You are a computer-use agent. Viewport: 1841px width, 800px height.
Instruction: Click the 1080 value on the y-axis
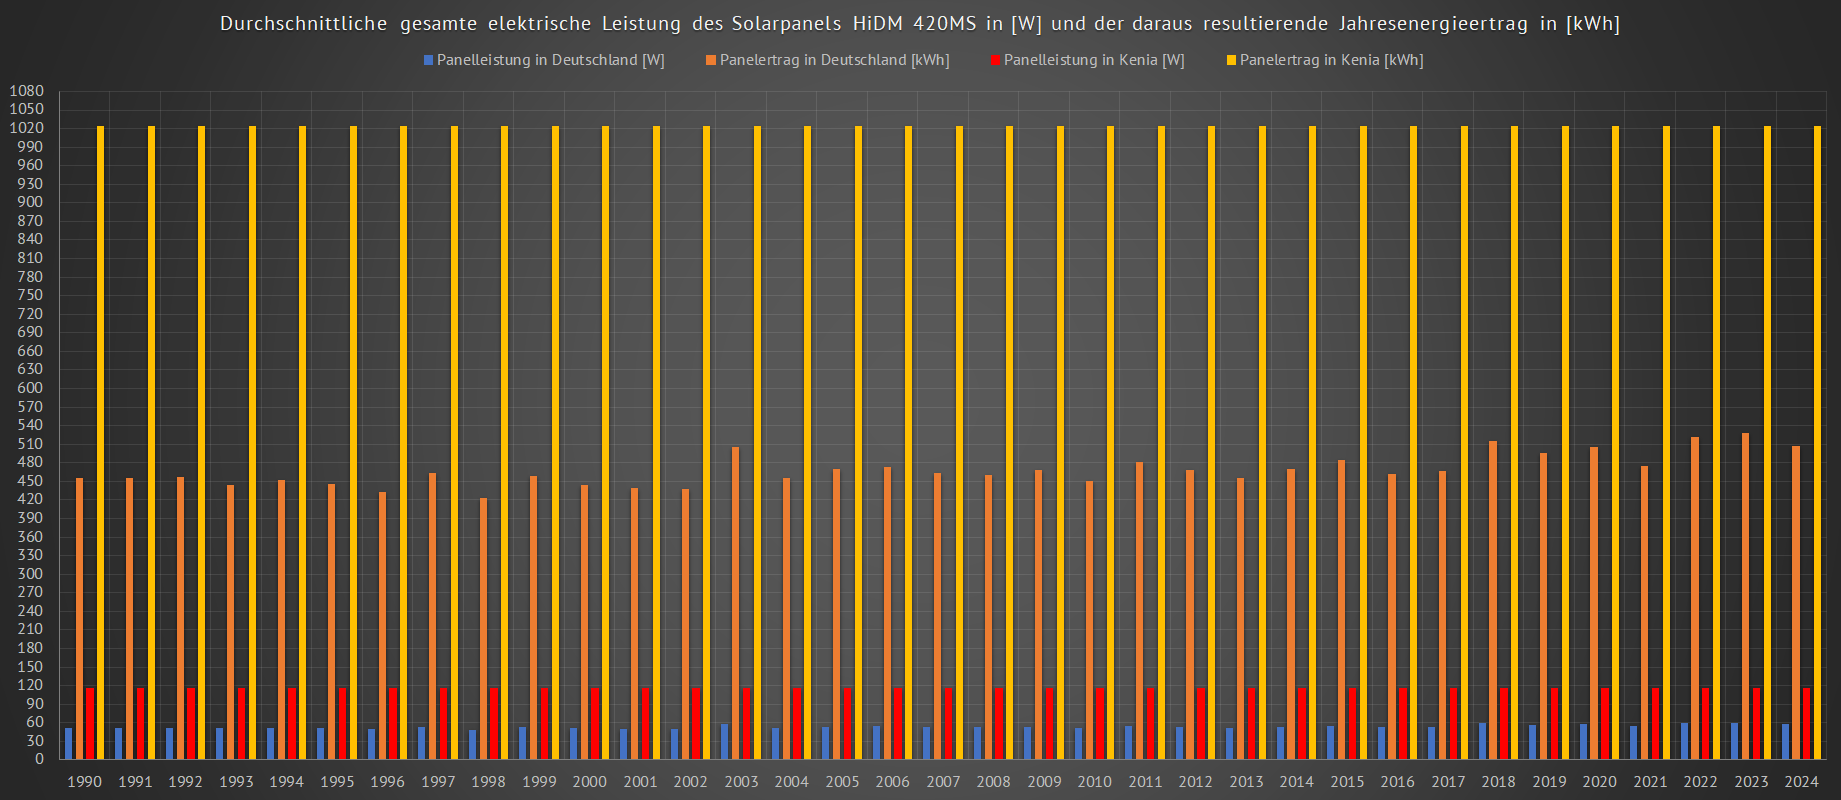26,91
